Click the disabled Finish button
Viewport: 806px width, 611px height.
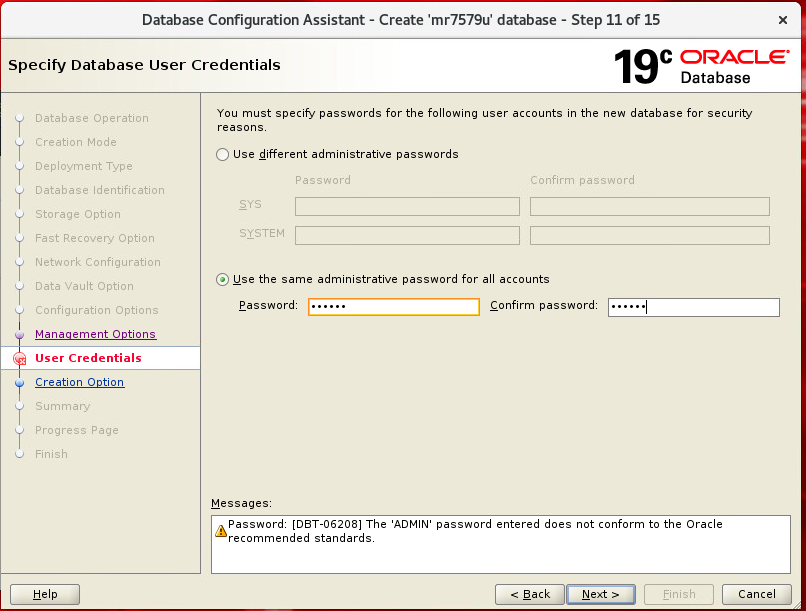coord(679,595)
